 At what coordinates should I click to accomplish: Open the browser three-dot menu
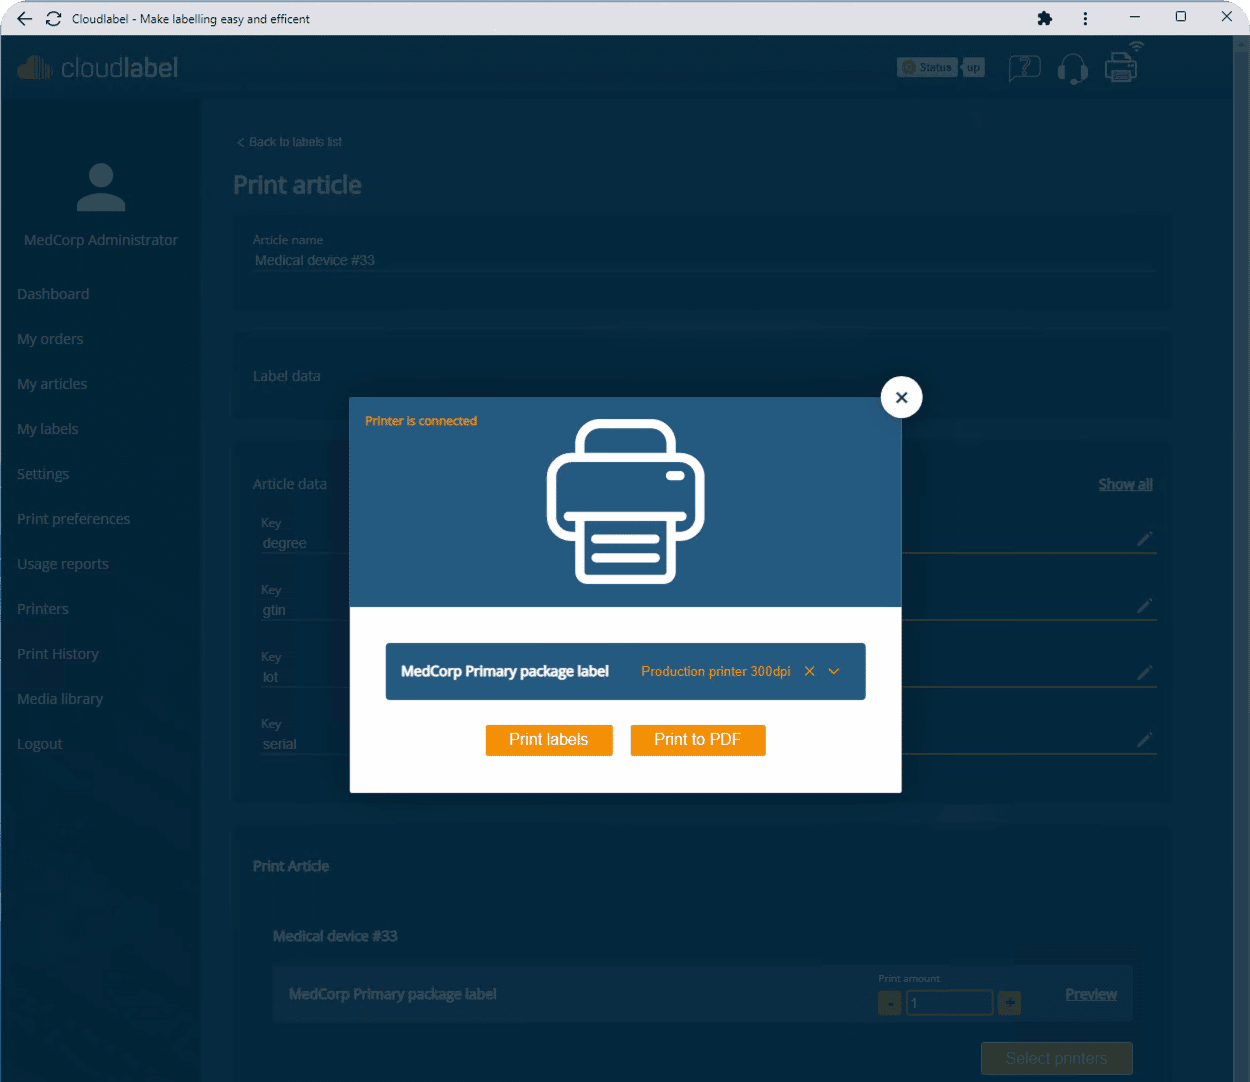[1084, 18]
